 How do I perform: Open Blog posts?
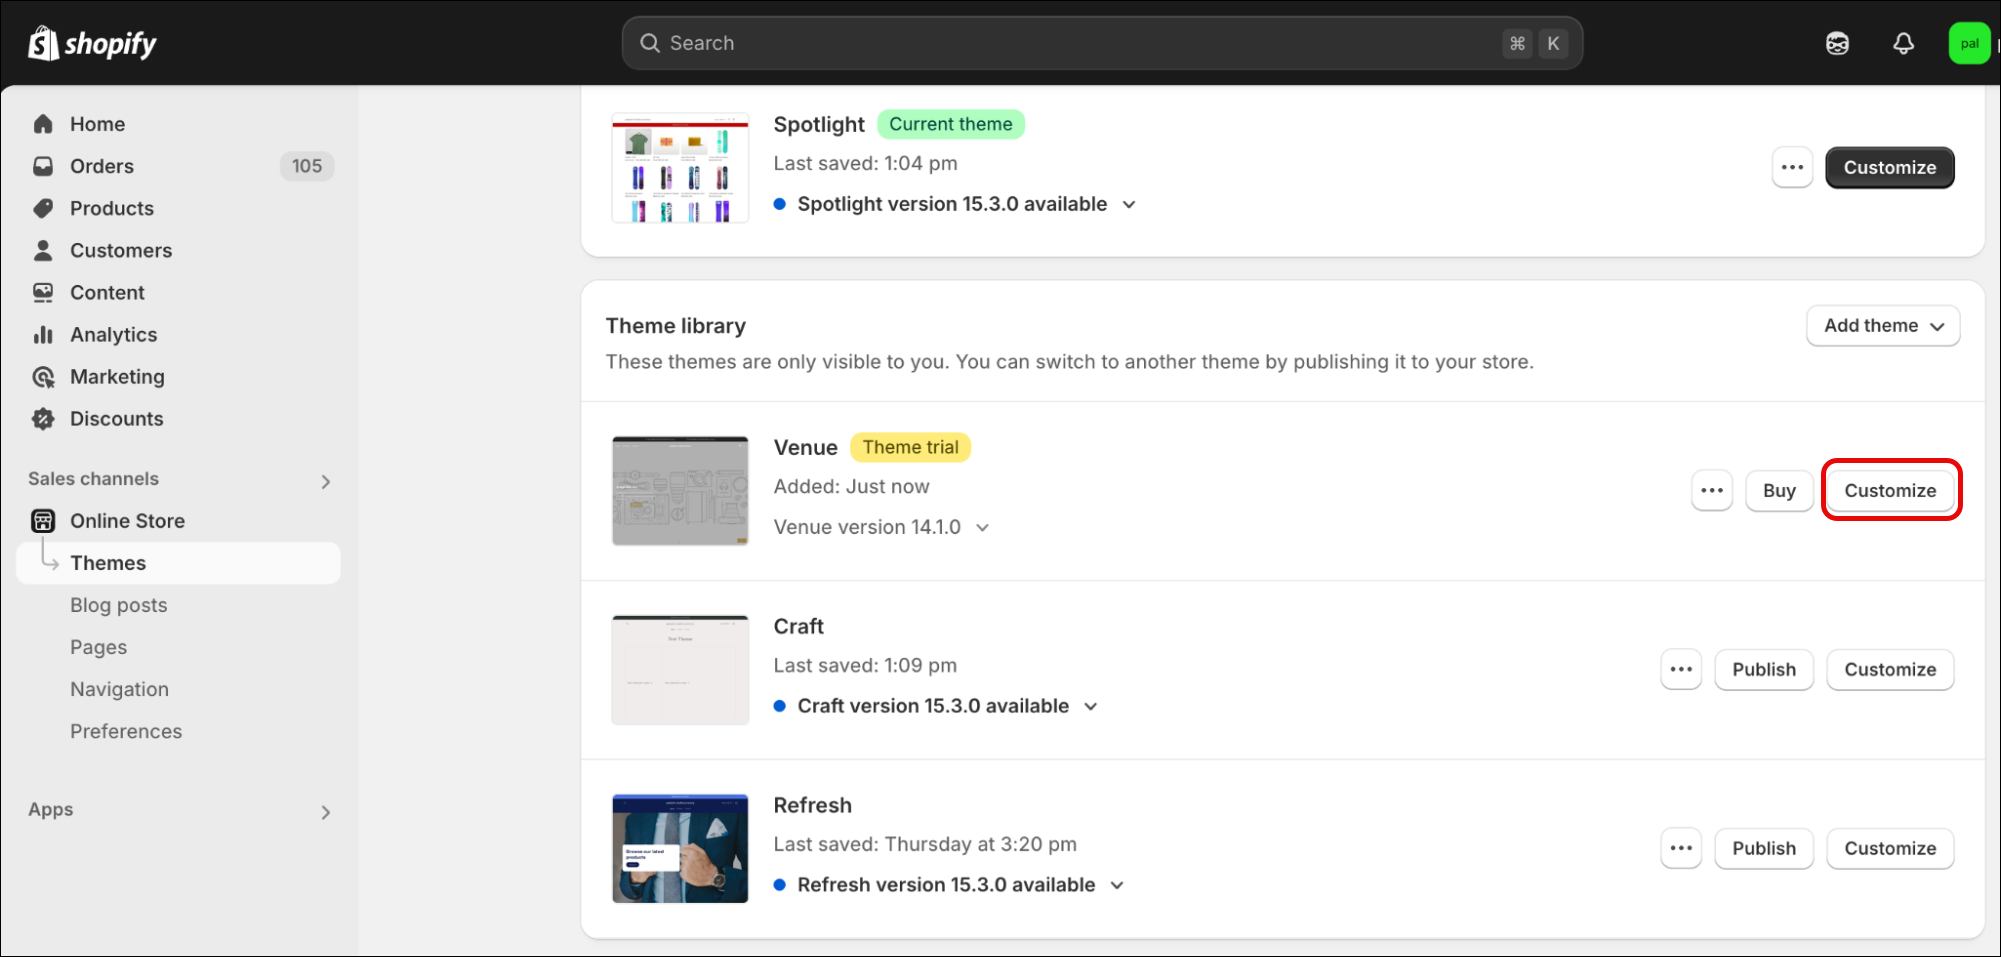coord(119,605)
